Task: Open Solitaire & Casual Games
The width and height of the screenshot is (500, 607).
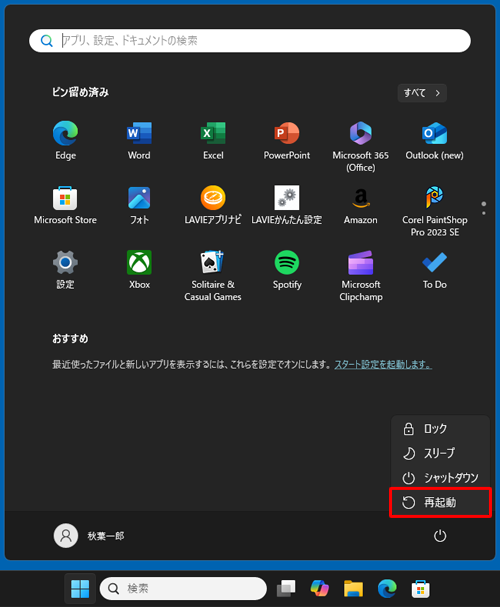Action: tap(213, 276)
